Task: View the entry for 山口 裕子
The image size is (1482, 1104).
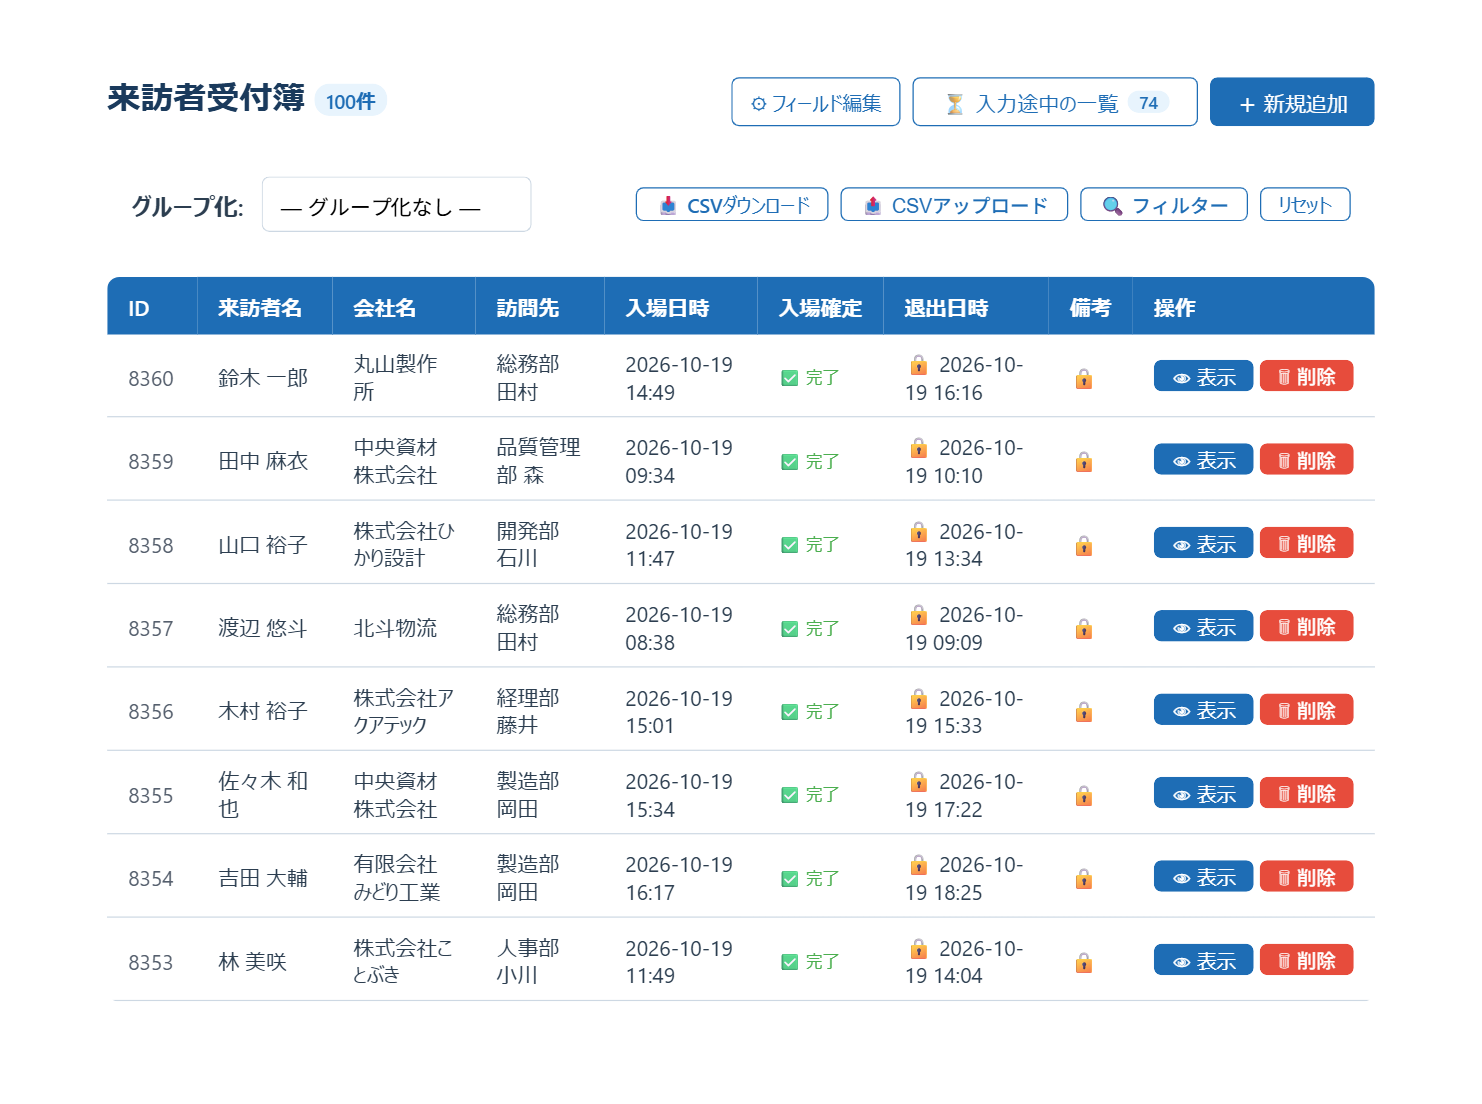Action: pos(1203,544)
